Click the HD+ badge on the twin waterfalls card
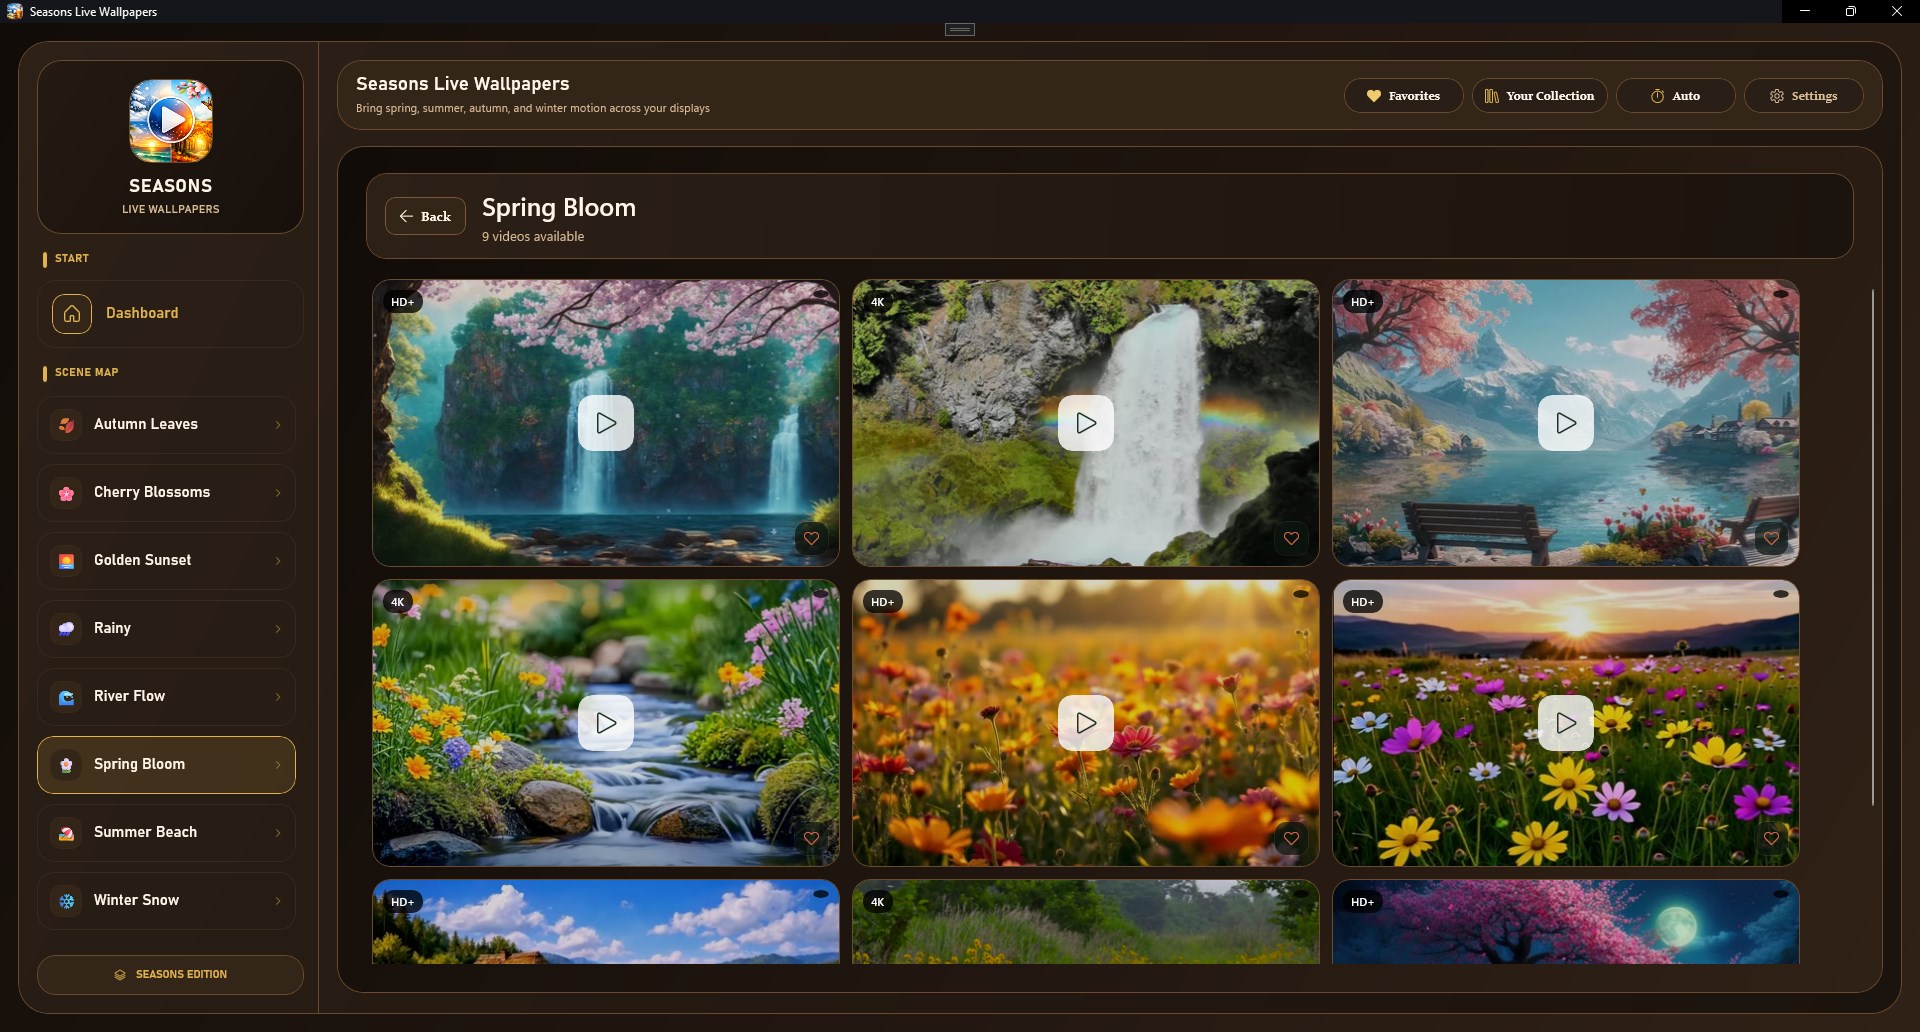1920x1032 pixels. [402, 302]
